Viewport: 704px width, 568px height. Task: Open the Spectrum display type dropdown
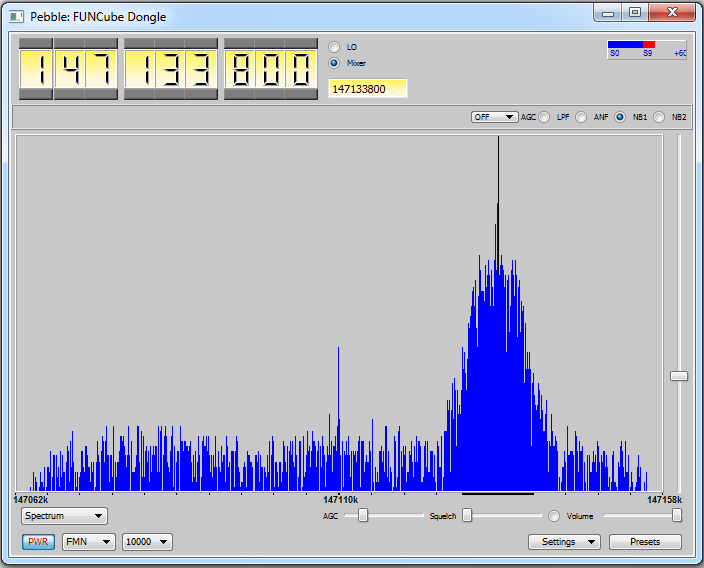65,516
